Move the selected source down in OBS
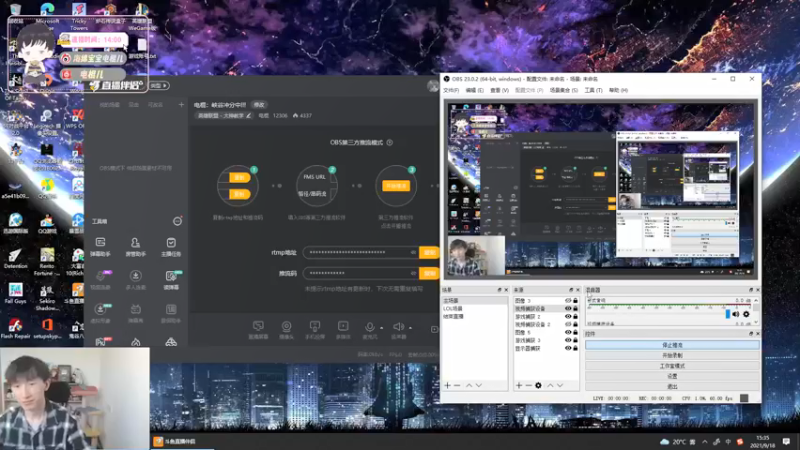The width and height of the screenshot is (800, 450). click(x=560, y=385)
